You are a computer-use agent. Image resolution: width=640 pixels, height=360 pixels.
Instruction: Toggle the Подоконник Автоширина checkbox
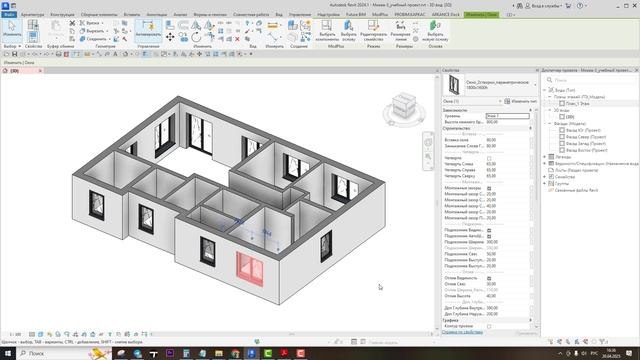click(x=489, y=236)
